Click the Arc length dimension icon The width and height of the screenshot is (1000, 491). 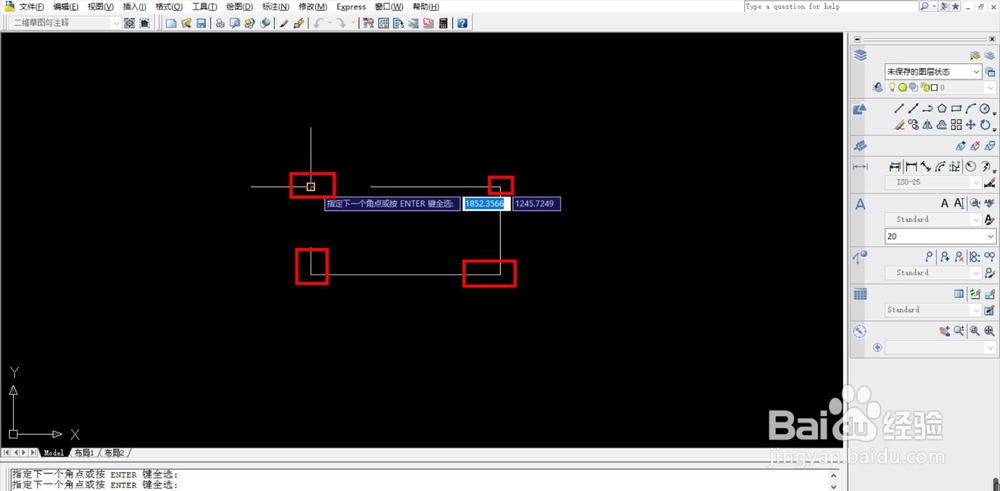940,167
